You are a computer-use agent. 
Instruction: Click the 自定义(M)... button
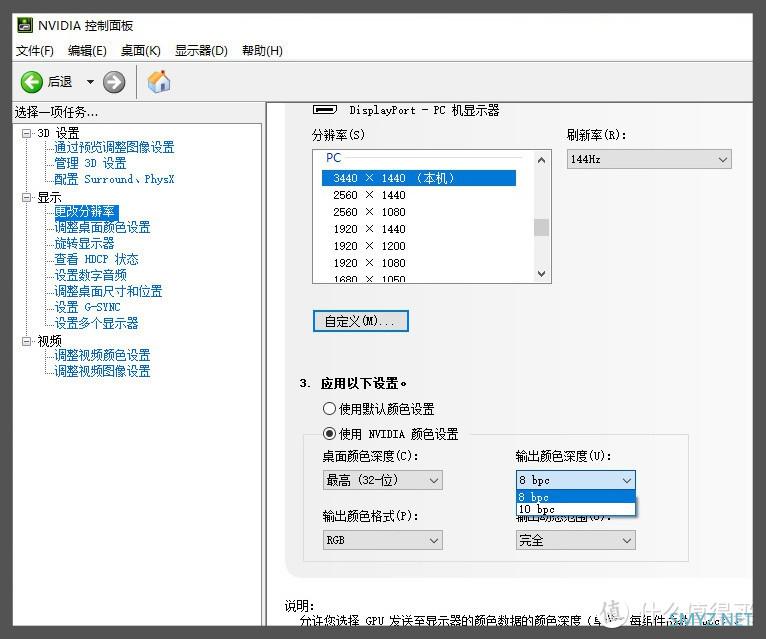pos(361,321)
